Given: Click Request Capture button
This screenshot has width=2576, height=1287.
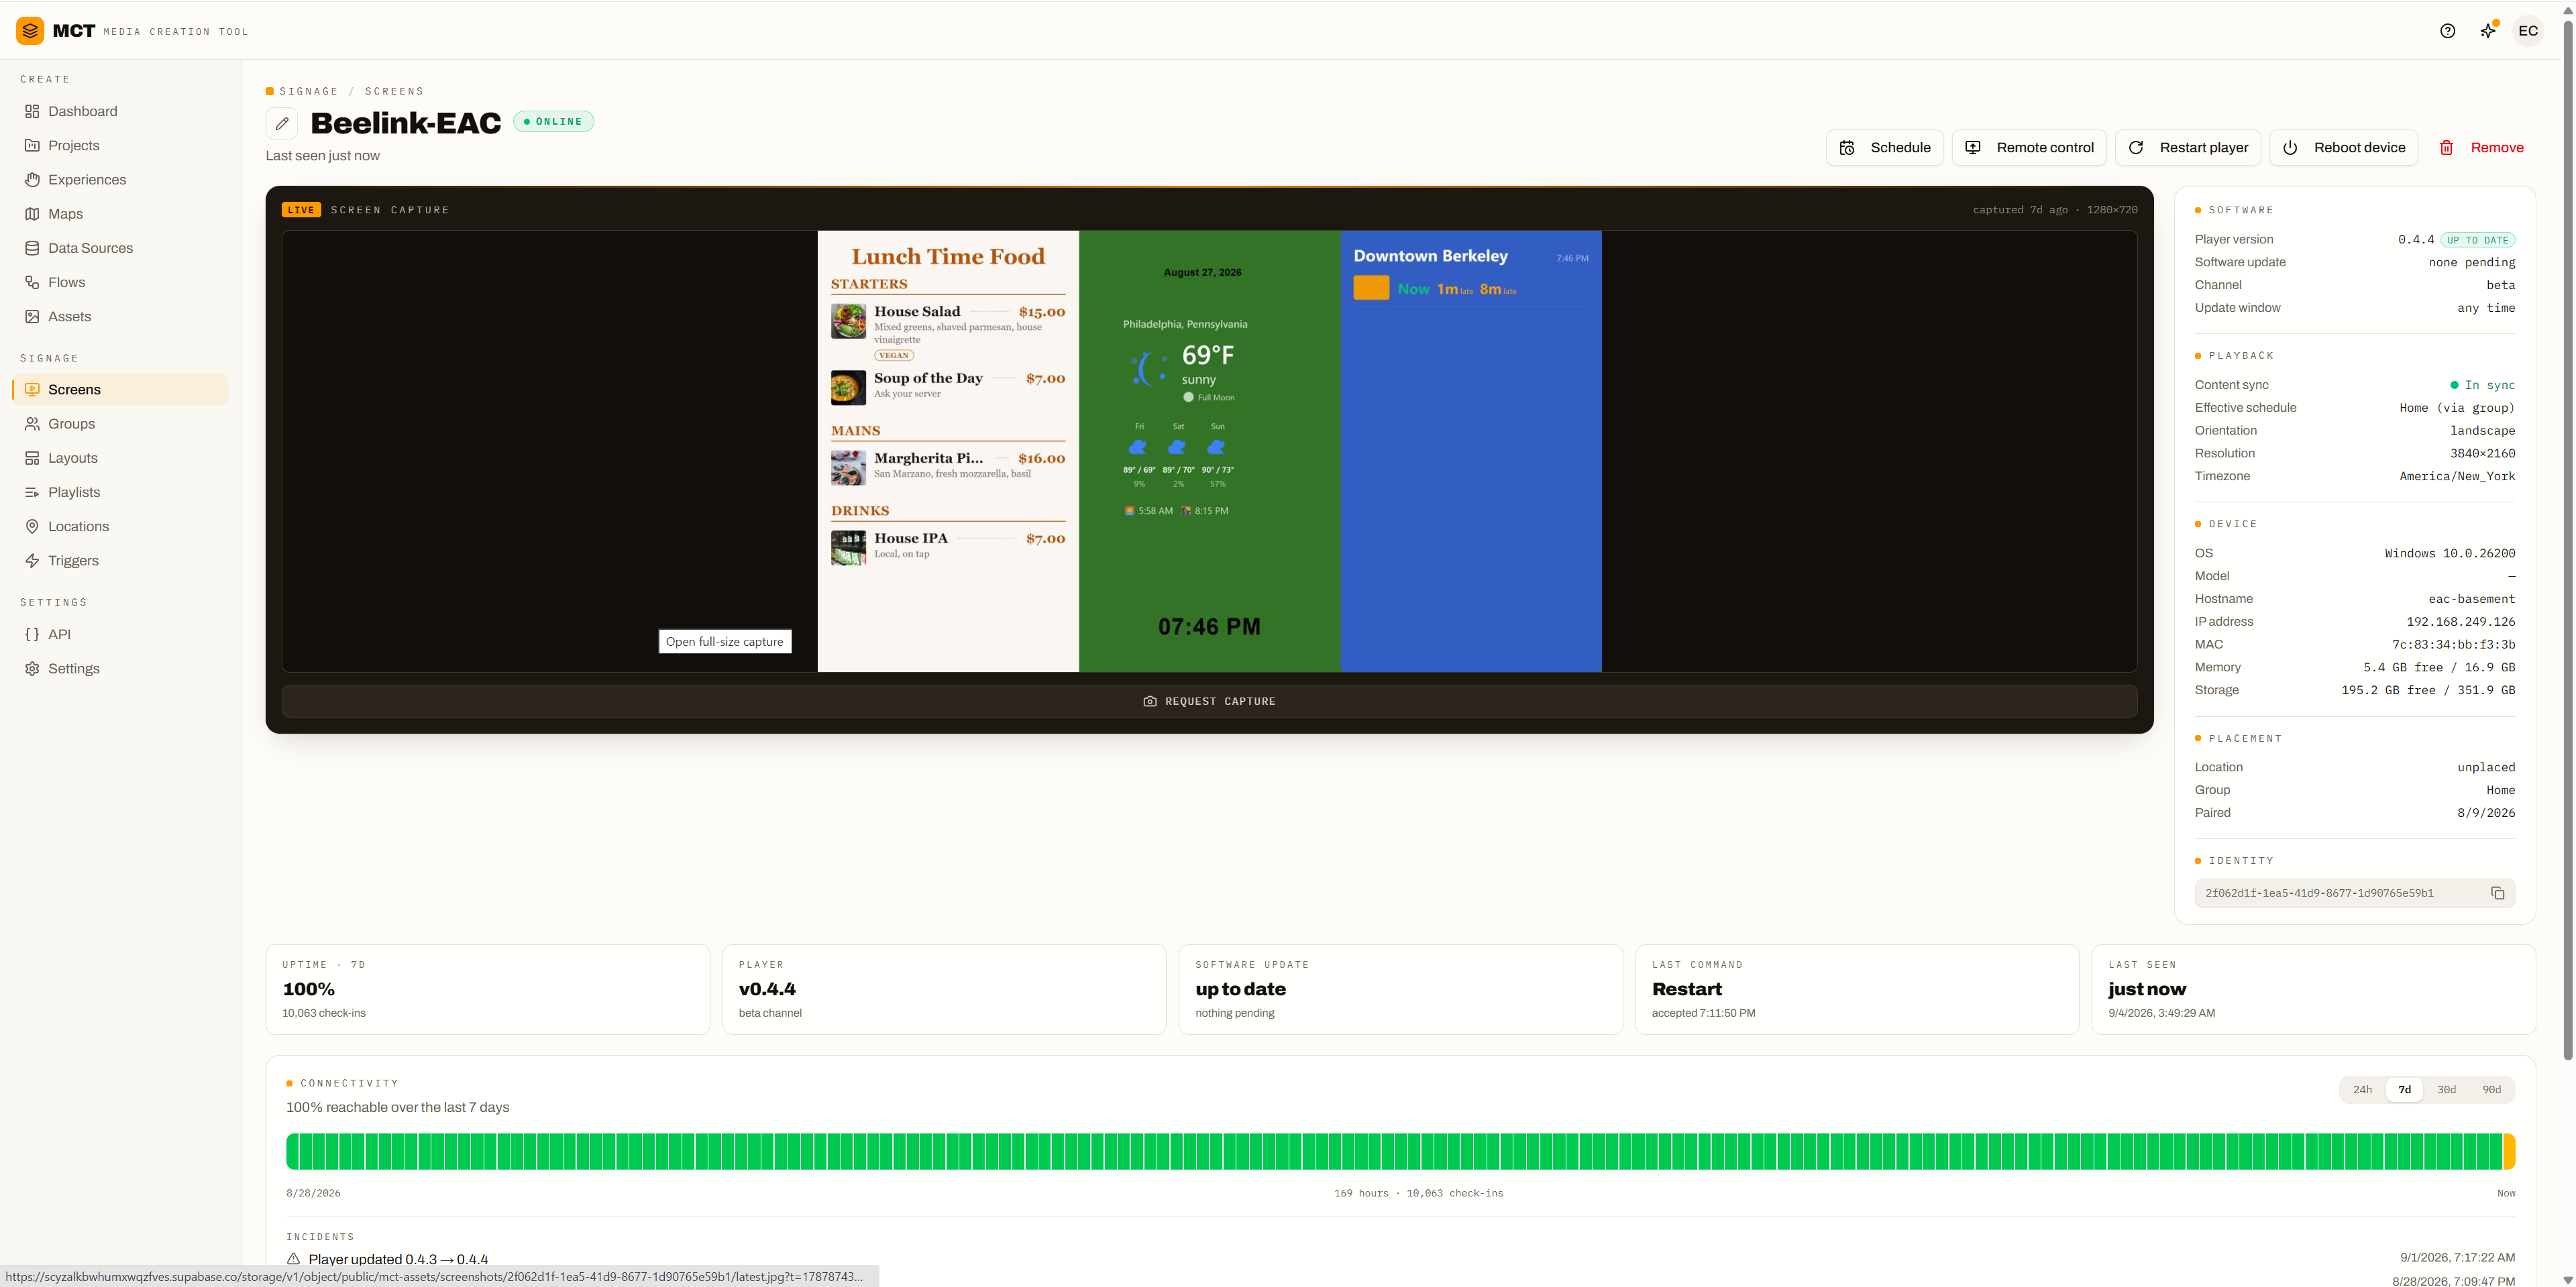Looking at the screenshot, I should pyautogui.click(x=1209, y=701).
